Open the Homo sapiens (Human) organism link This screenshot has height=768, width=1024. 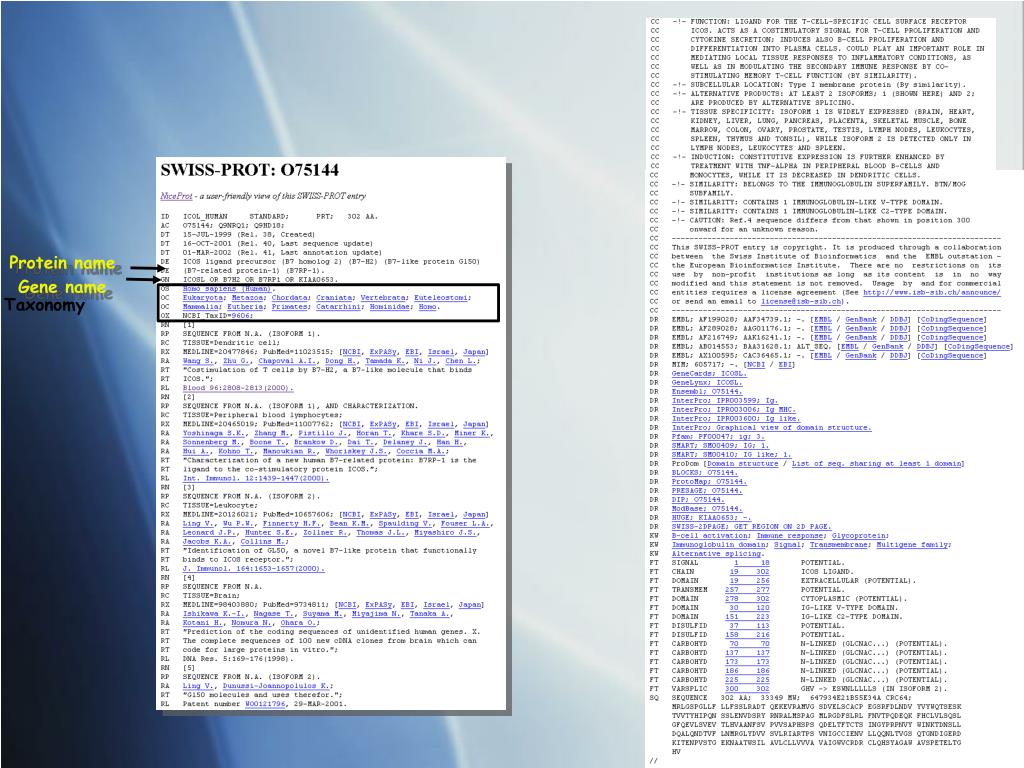(227, 289)
